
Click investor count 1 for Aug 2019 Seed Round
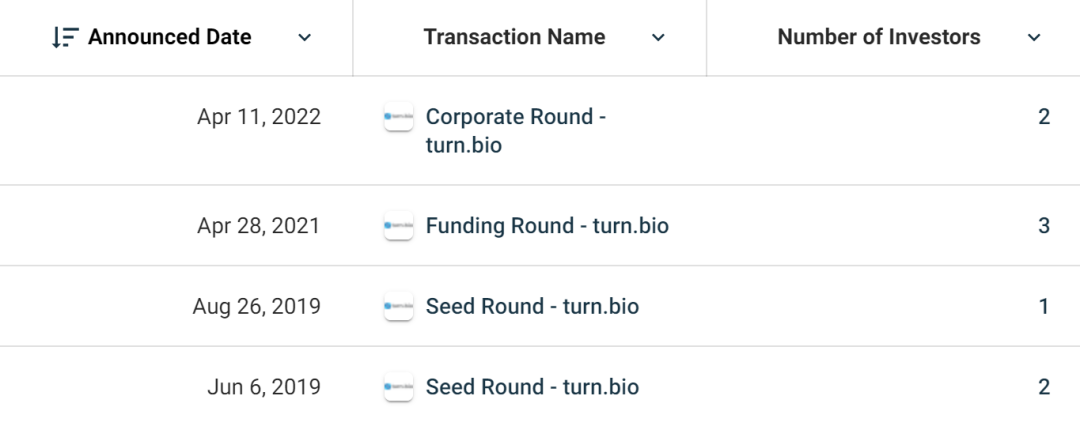point(1044,306)
